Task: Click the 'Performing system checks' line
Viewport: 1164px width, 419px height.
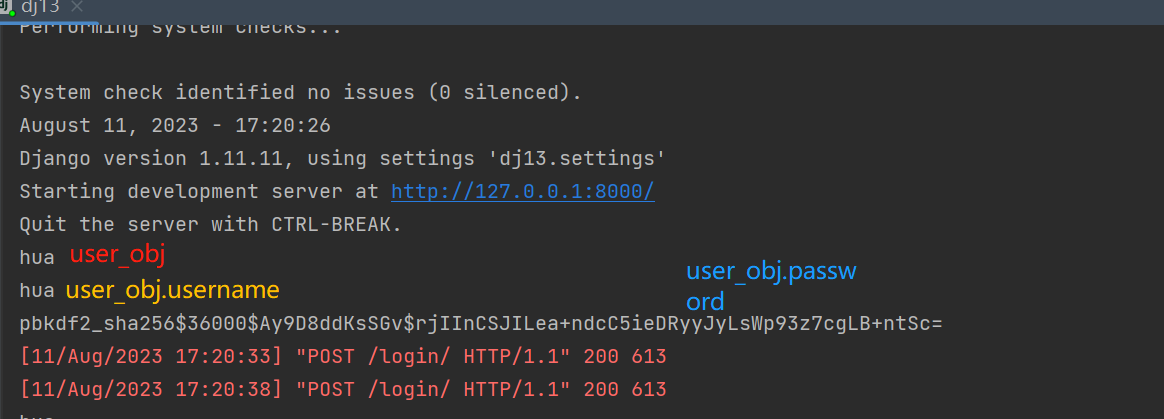Action: coord(180,29)
